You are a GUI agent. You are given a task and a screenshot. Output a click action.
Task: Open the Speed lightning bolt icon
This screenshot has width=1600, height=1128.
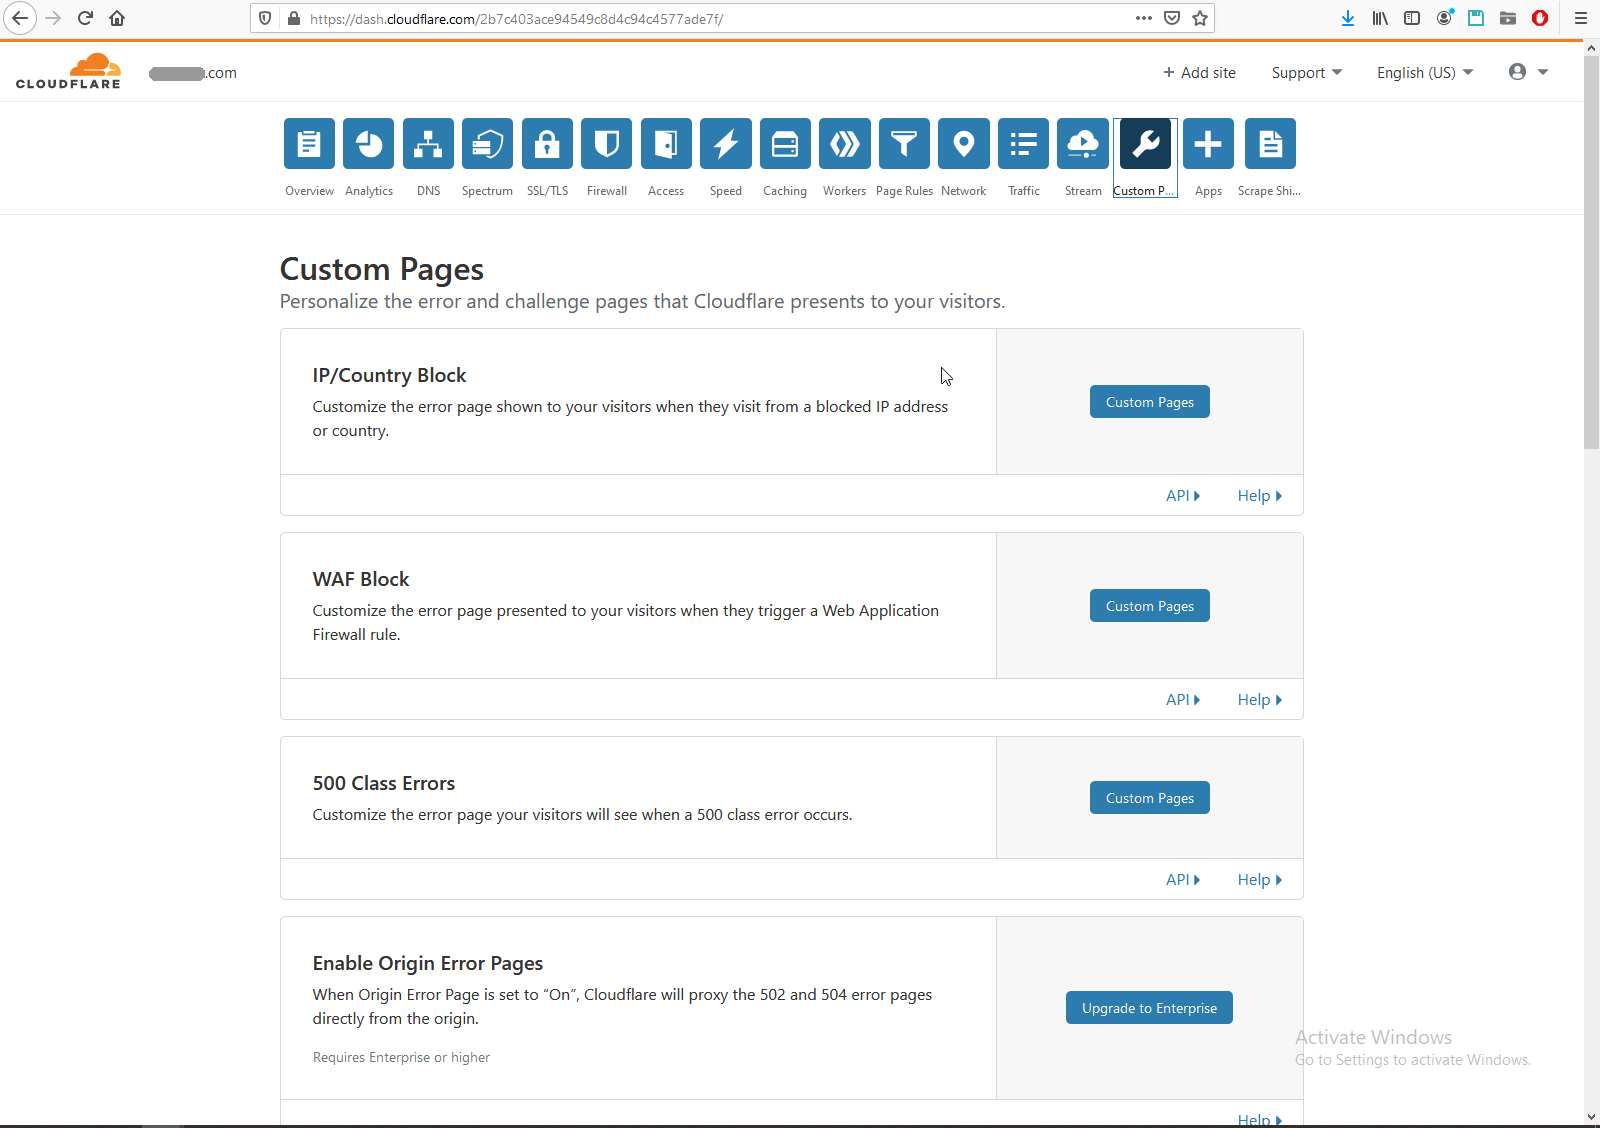[726, 144]
